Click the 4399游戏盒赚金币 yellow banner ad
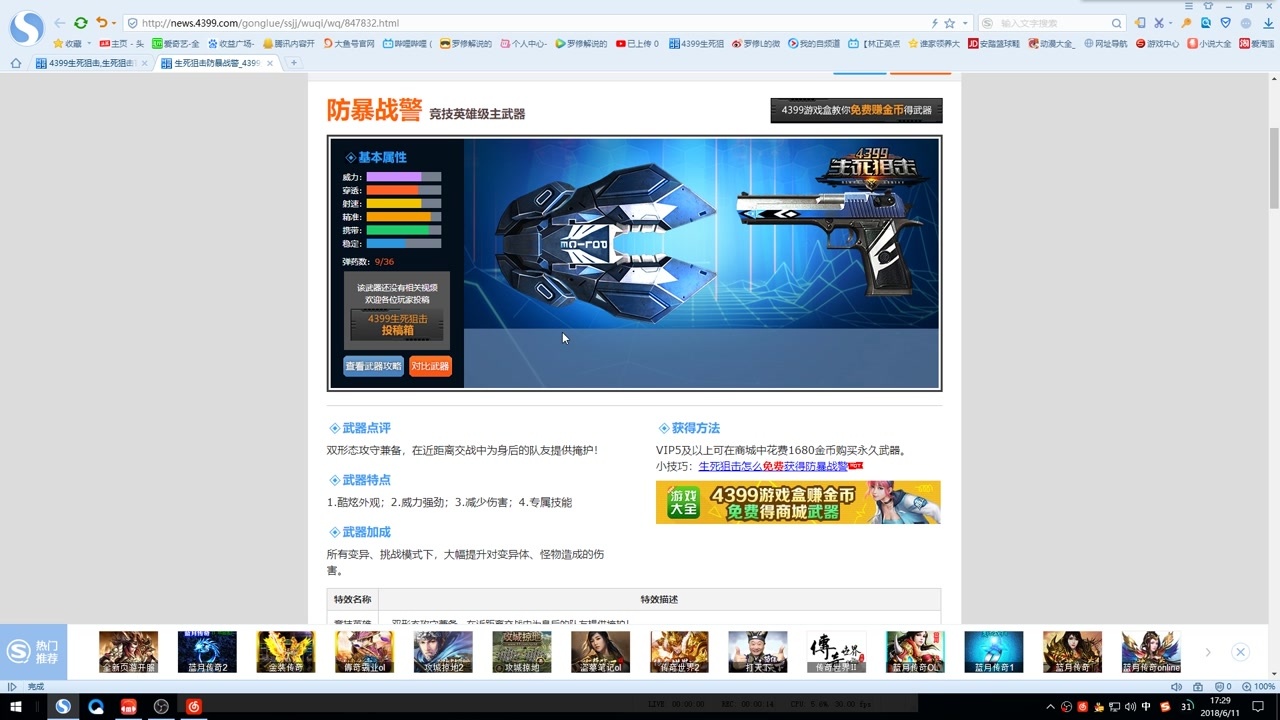1280x720 pixels. pos(798,502)
